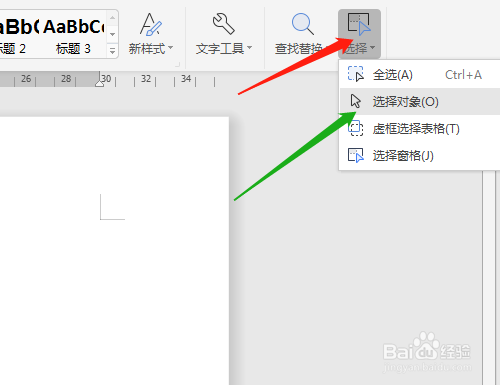Image resolution: width=500 pixels, height=385 pixels.
Task: Click the vertical scrollbar on the right
Action: [x=489, y=277]
